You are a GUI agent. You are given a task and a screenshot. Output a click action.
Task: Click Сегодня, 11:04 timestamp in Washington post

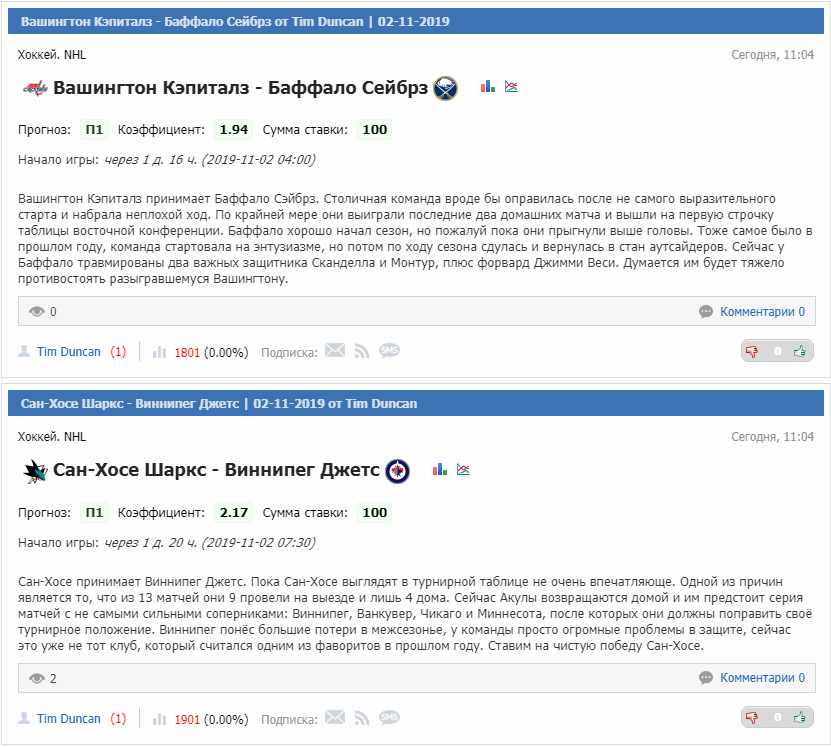point(772,55)
